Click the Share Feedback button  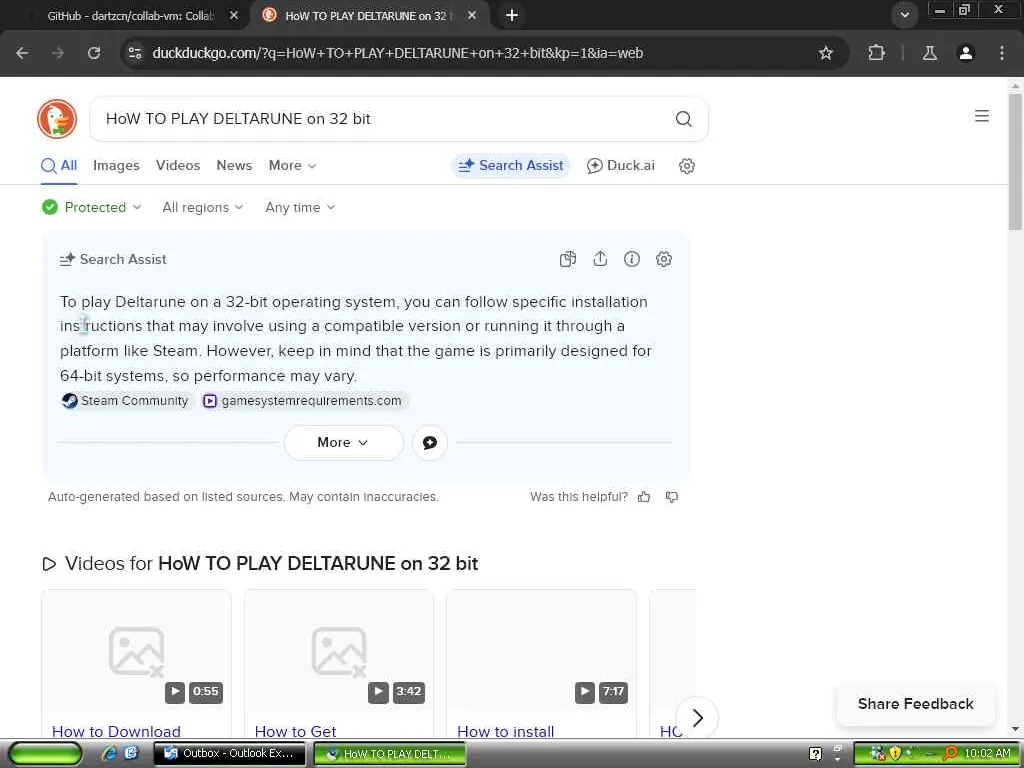pos(915,704)
